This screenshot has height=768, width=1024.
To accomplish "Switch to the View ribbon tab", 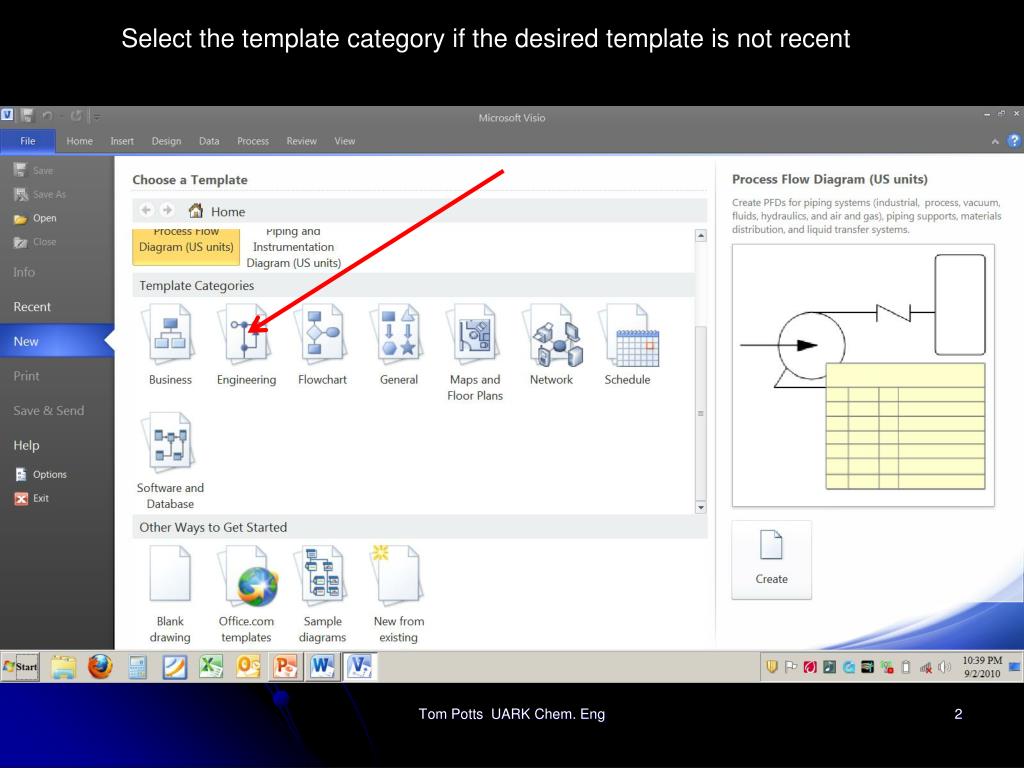I will click(344, 141).
